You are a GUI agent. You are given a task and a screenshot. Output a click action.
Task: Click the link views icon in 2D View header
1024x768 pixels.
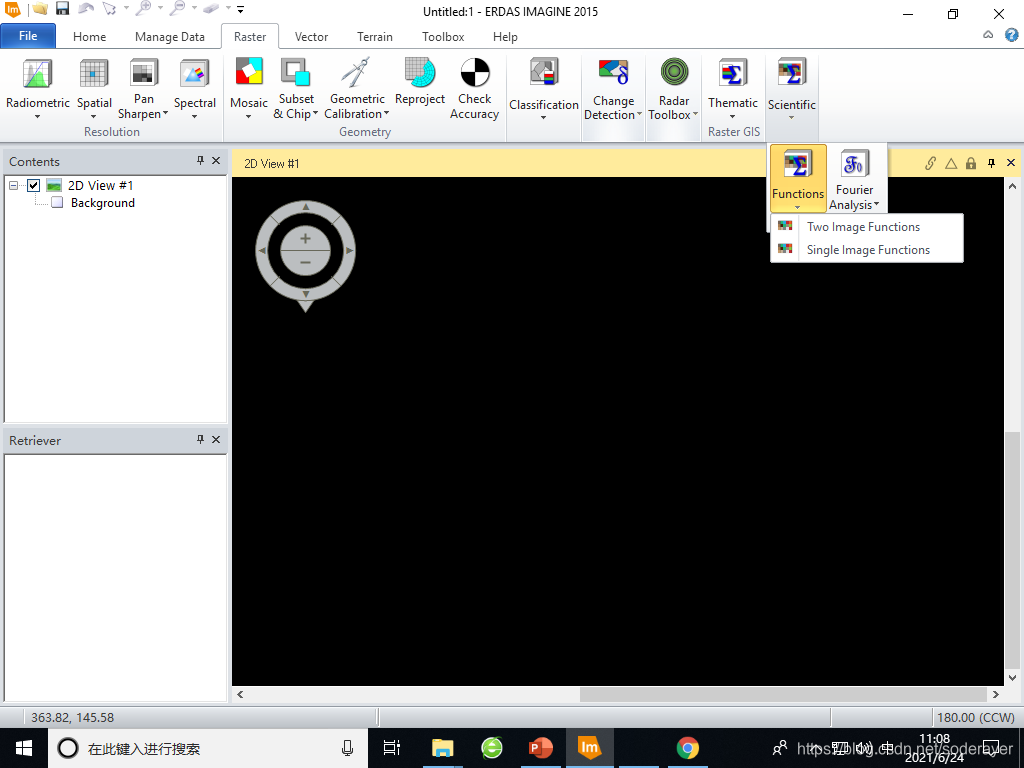(x=930, y=163)
